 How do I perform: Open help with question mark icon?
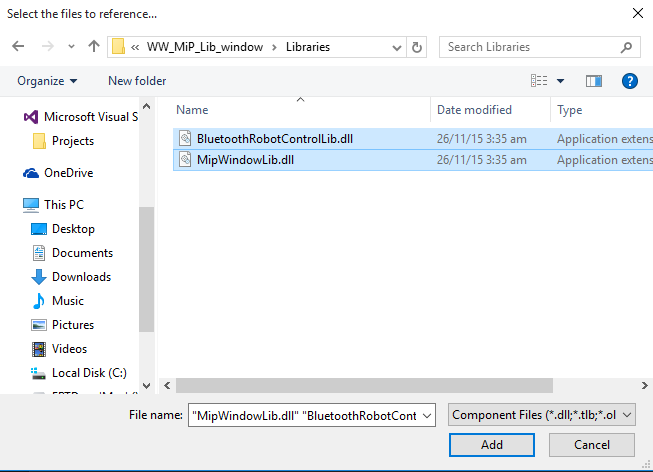pyautogui.click(x=630, y=81)
